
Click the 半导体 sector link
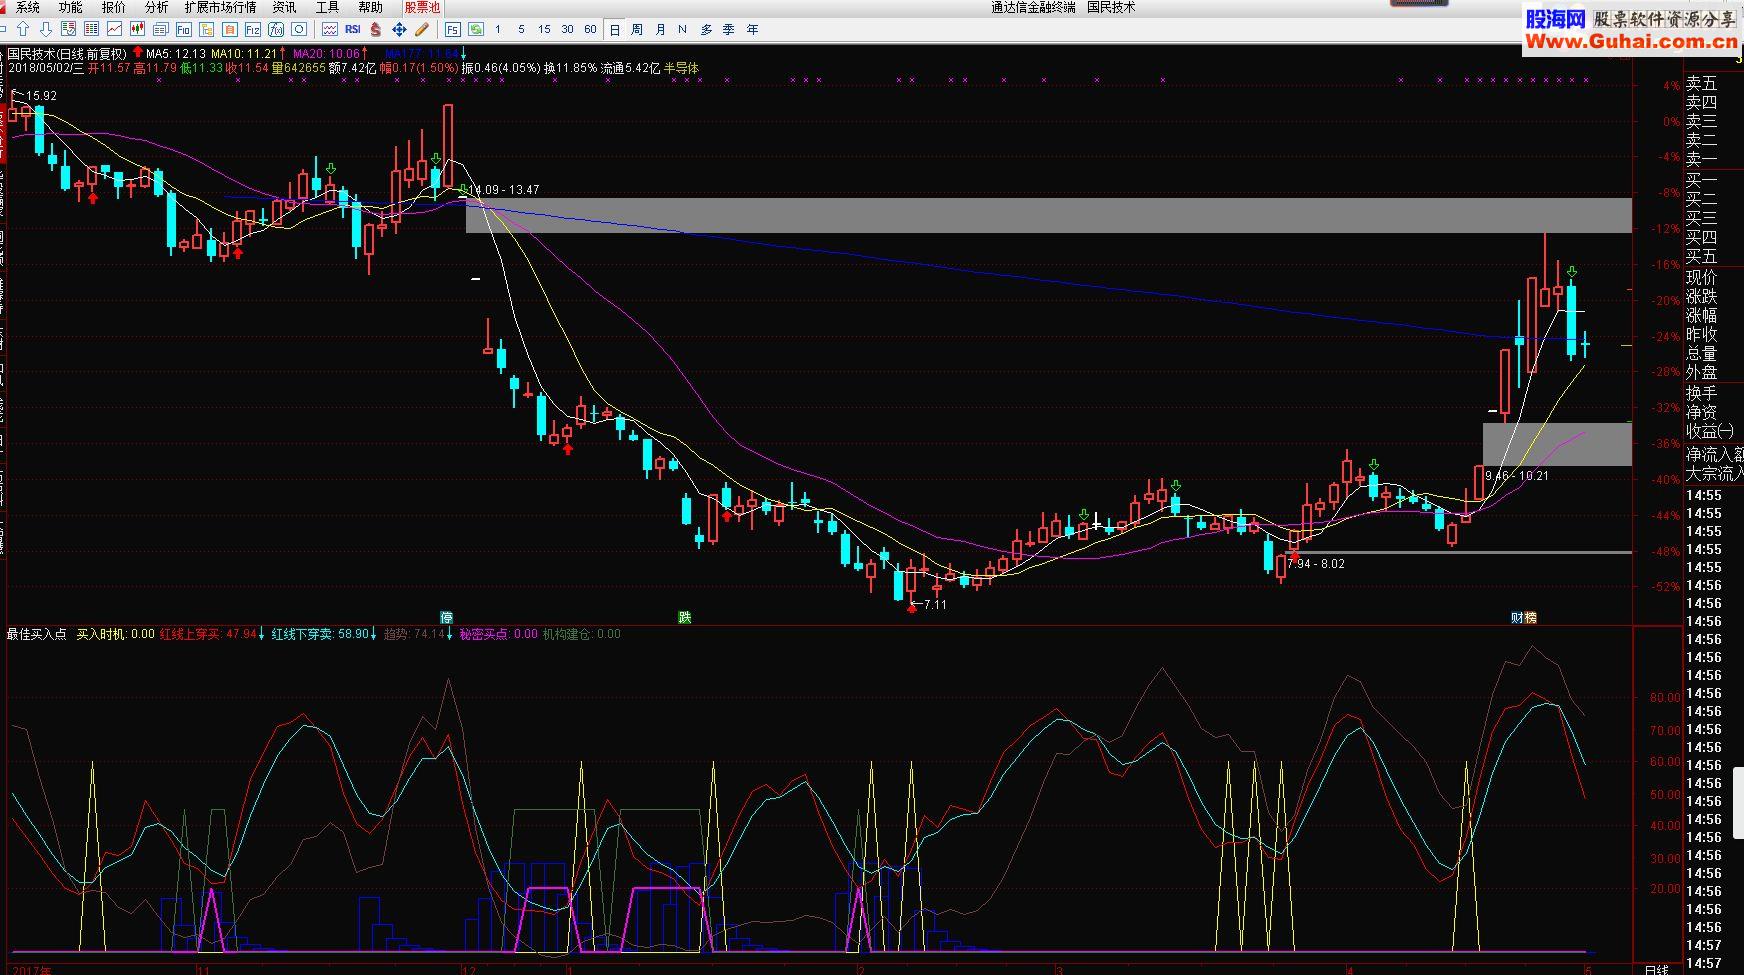point(682,68)
